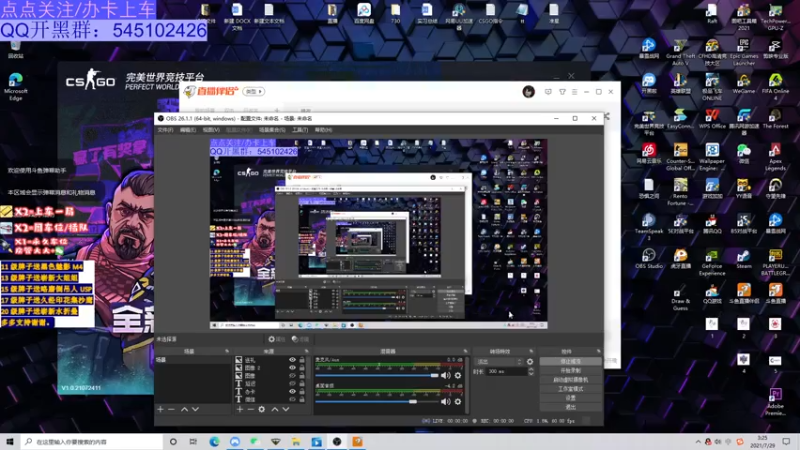The image size is (800, 450).
Task: Toggle lock on top source row
Action: click(x=302, y=360)
